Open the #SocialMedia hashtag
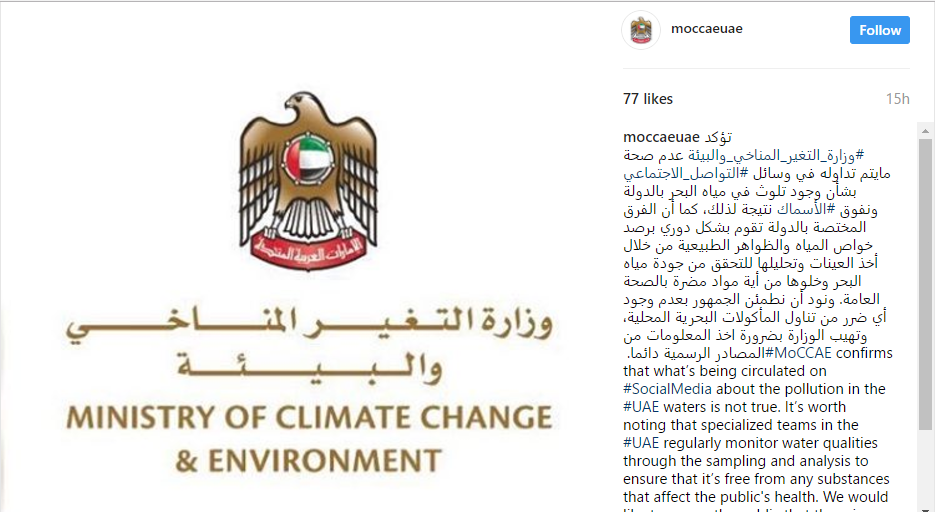Screen dimensions: 935x512 tap(667, 389)
